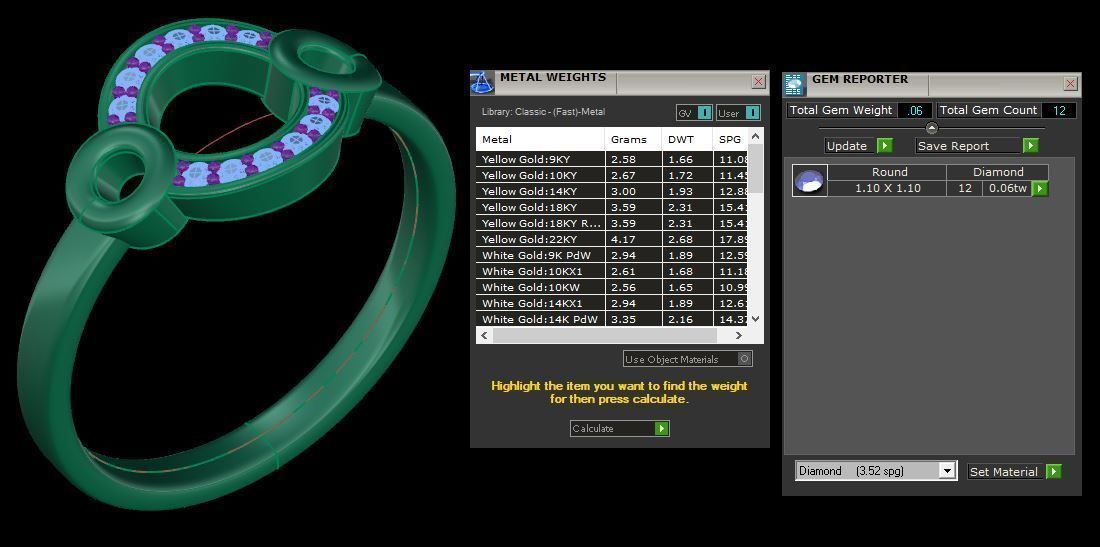Toggle the User library switch
Image resolution: width=1100 pixels, height=547 pixels.
tap(752, 113)
